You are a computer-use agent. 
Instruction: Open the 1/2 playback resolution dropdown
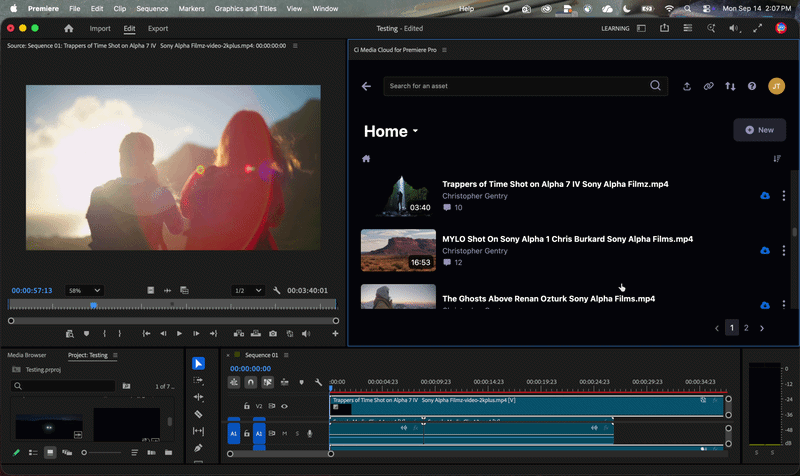[x=248, y=290]
